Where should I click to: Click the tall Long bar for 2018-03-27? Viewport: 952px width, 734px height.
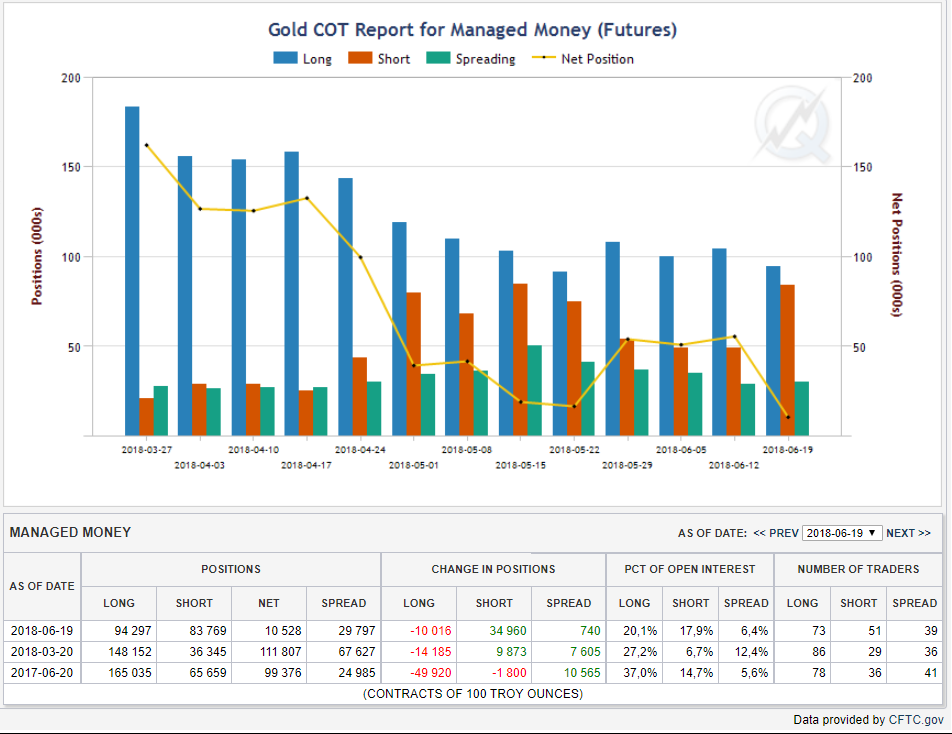pos(132,271)
